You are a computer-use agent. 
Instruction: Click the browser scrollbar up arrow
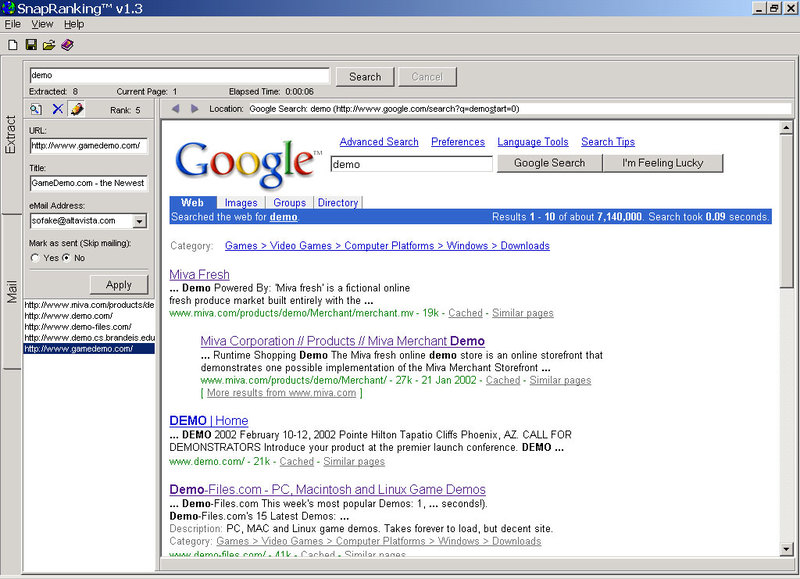point(786,128)
